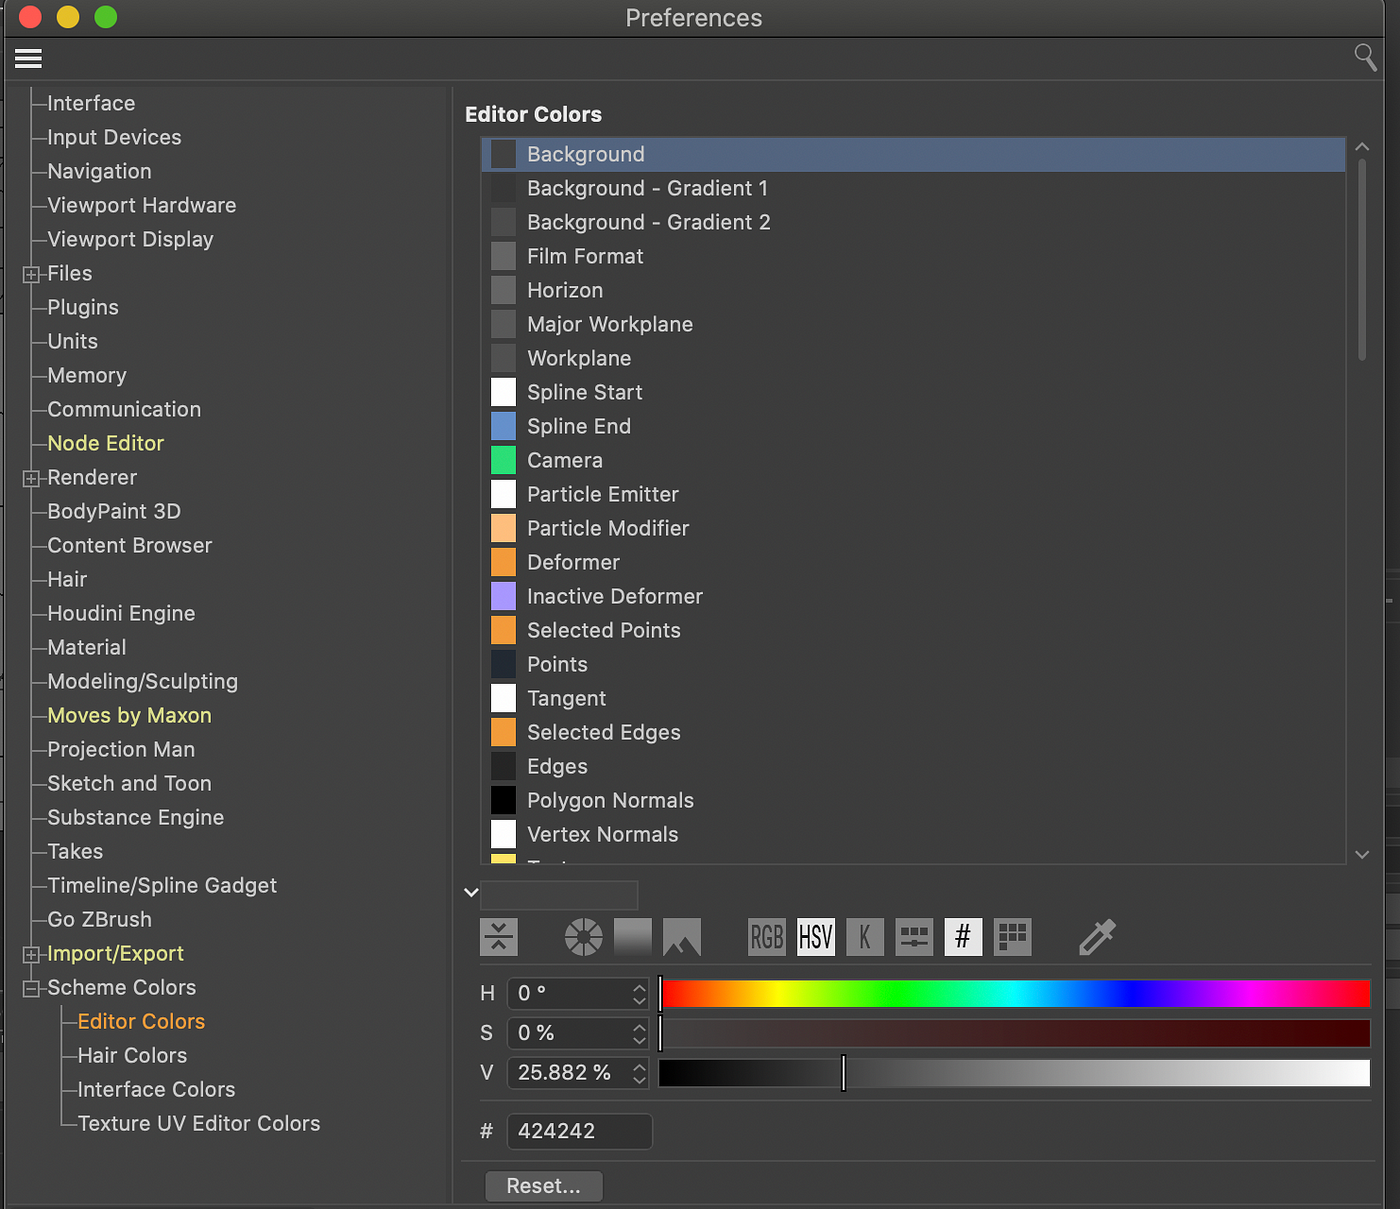Expand the Import/Export tree node
Image resolution: width=1400 pixels, height=1209 pixels.
[x=31, y=954]
